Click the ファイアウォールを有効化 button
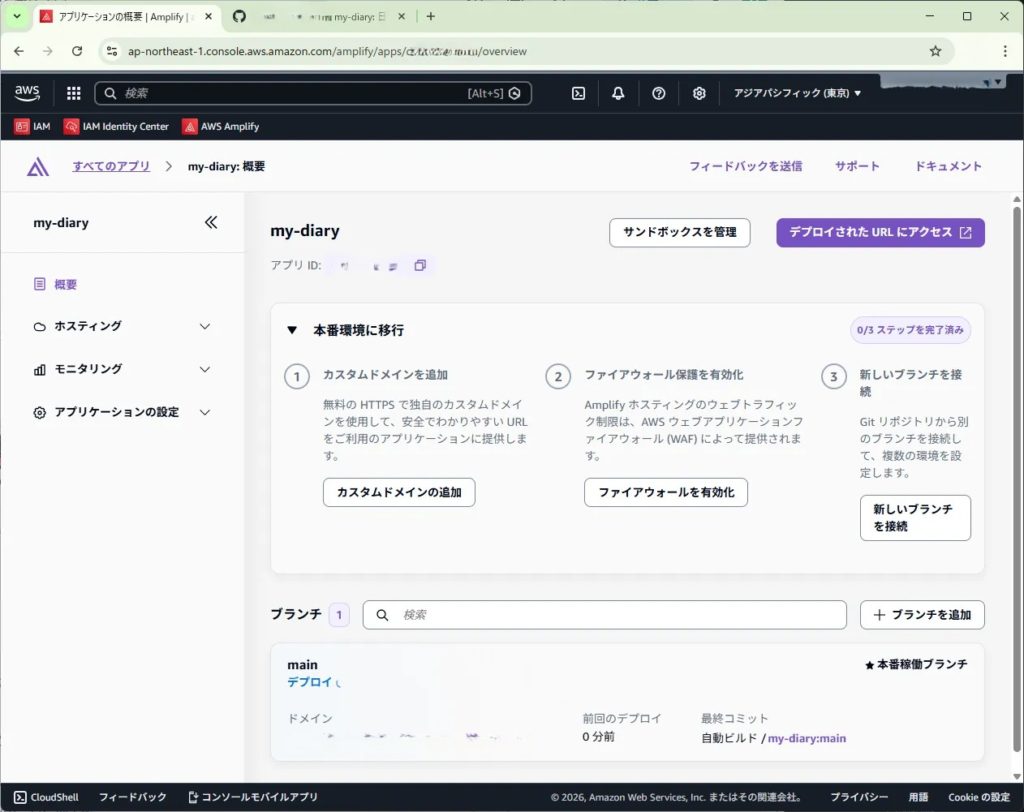The image size is (1024, 812). 665,492
